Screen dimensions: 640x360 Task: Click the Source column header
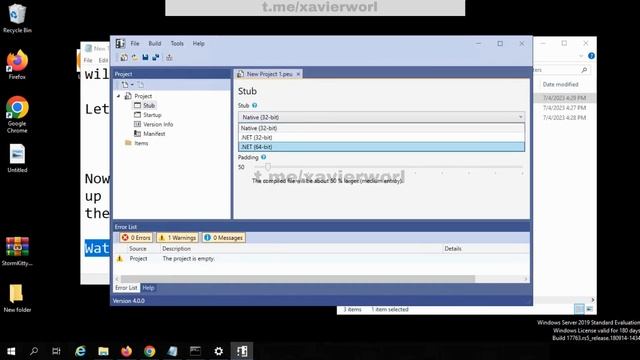point(138,249)
